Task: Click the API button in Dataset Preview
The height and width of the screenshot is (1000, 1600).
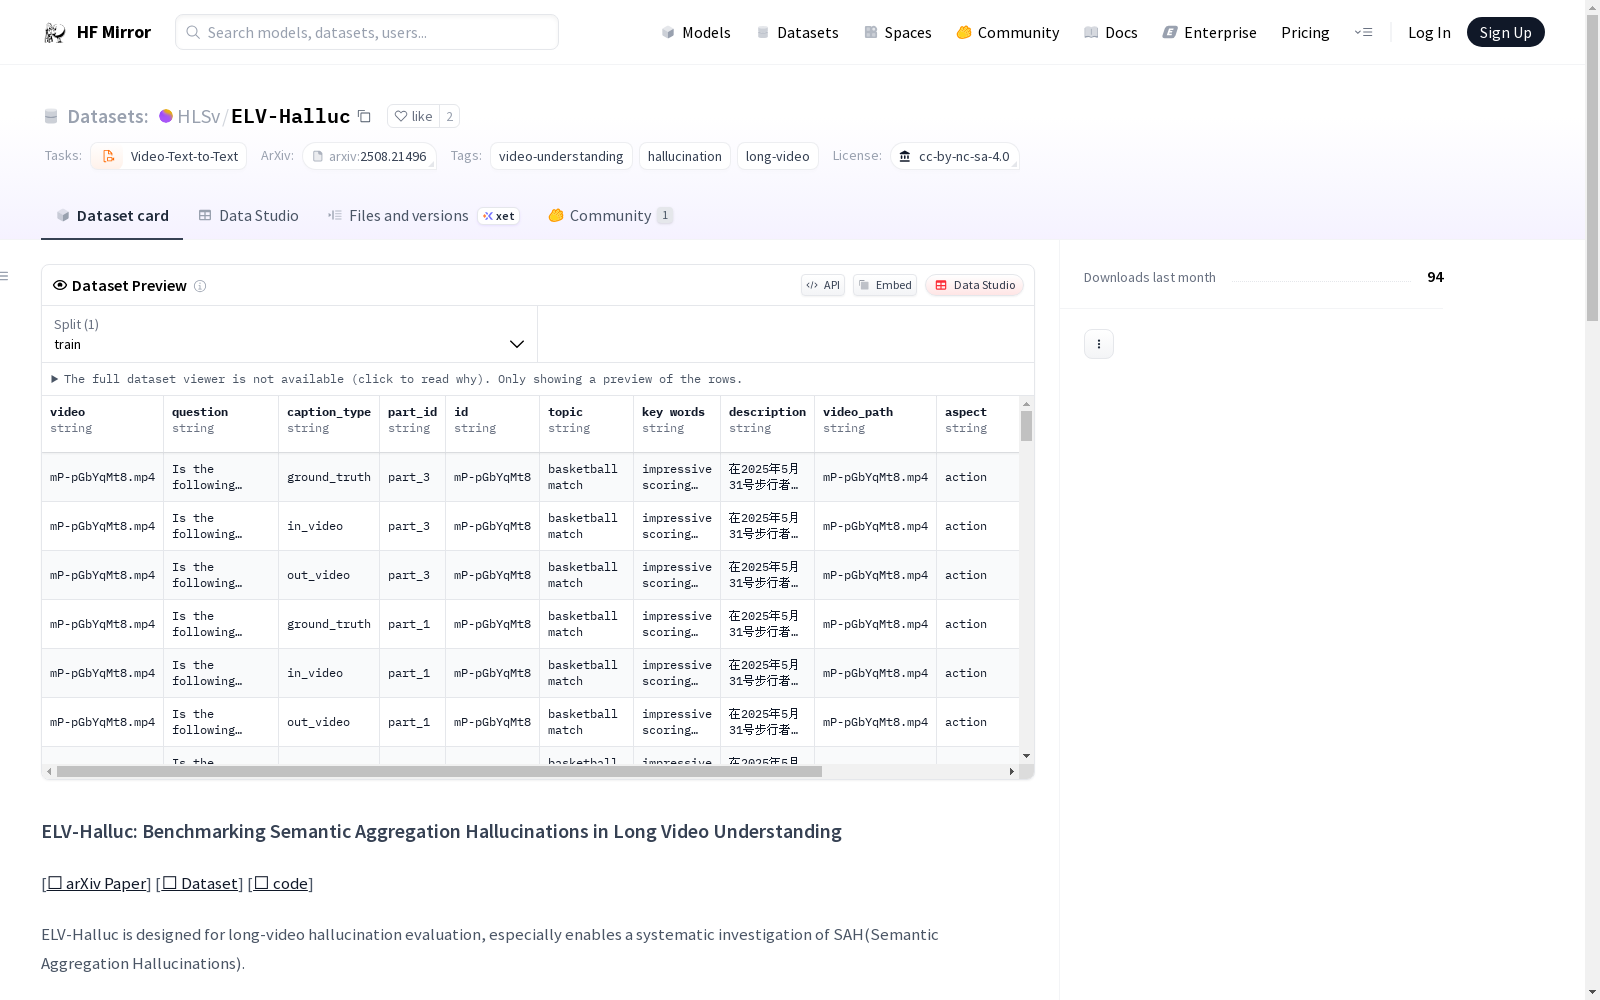Action: [823, 285]
